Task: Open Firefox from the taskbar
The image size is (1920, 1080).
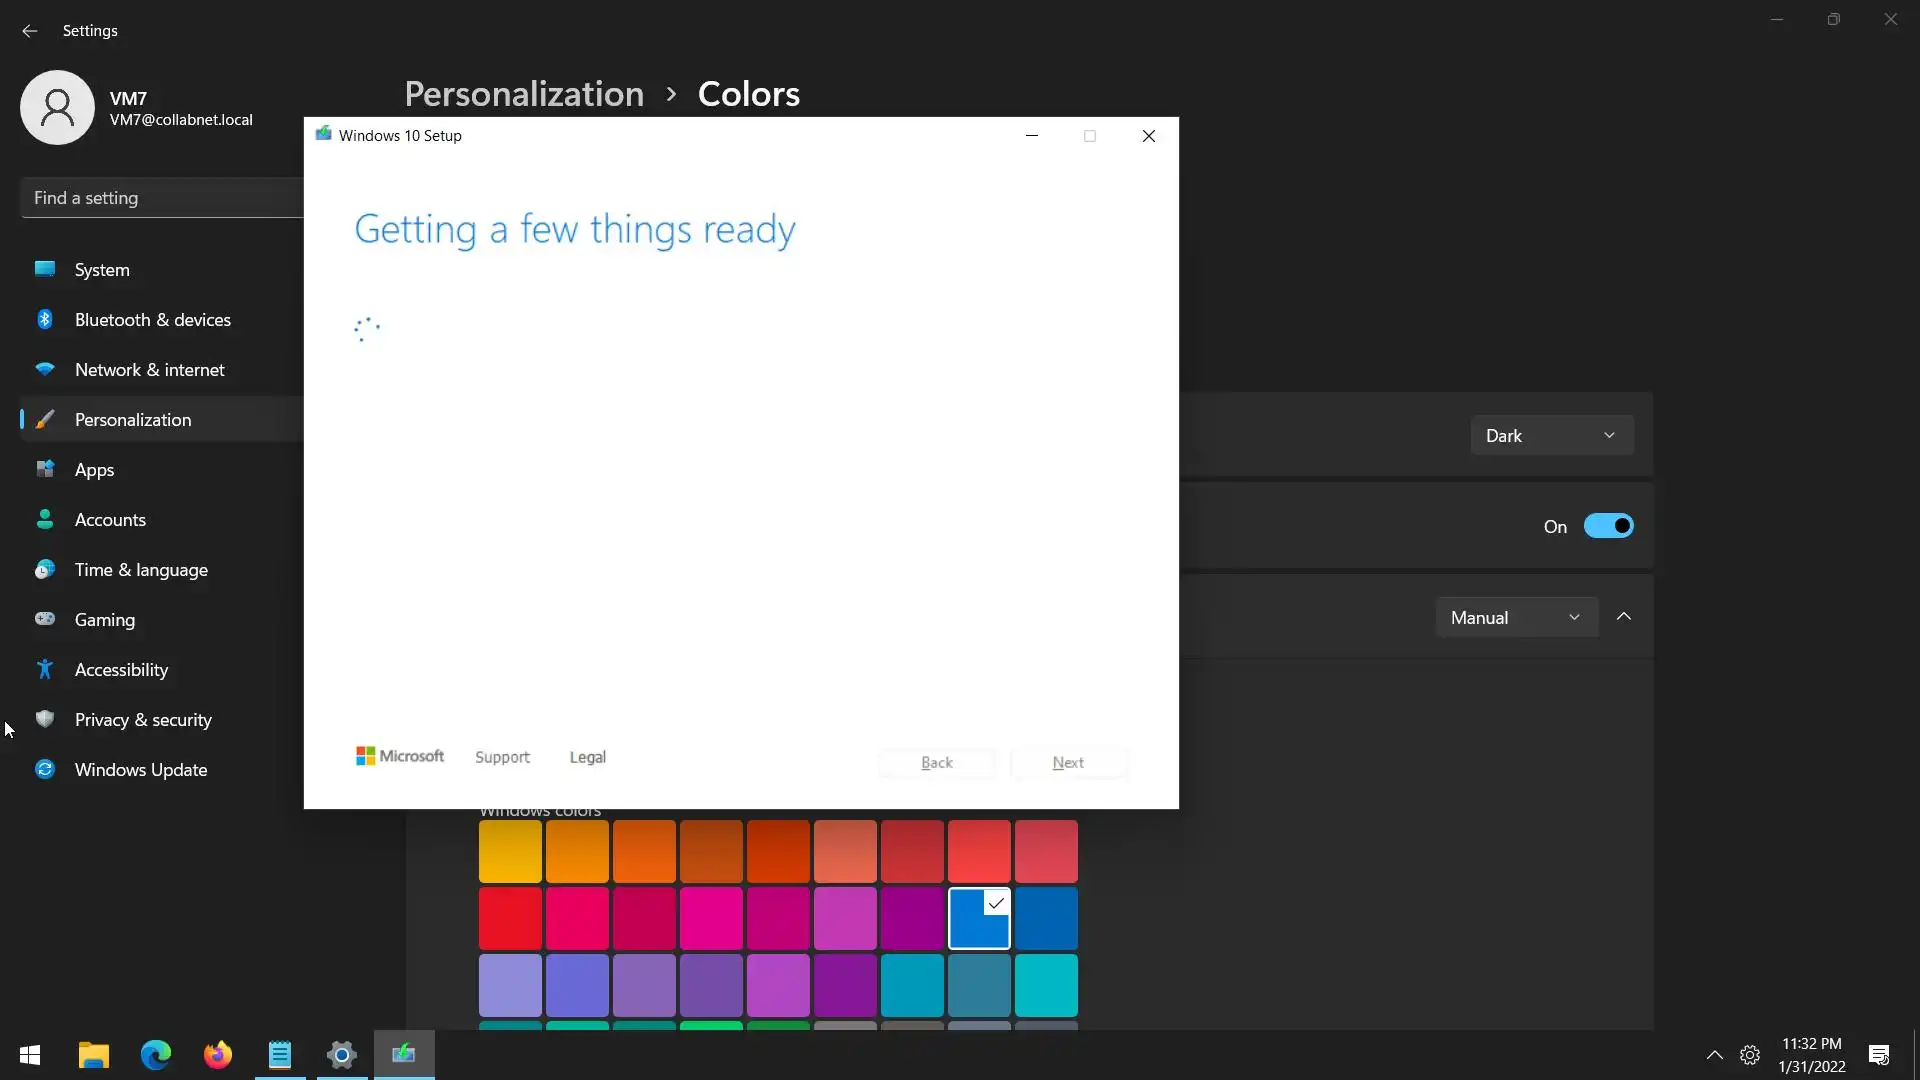Action: (x=217, y=1055)
